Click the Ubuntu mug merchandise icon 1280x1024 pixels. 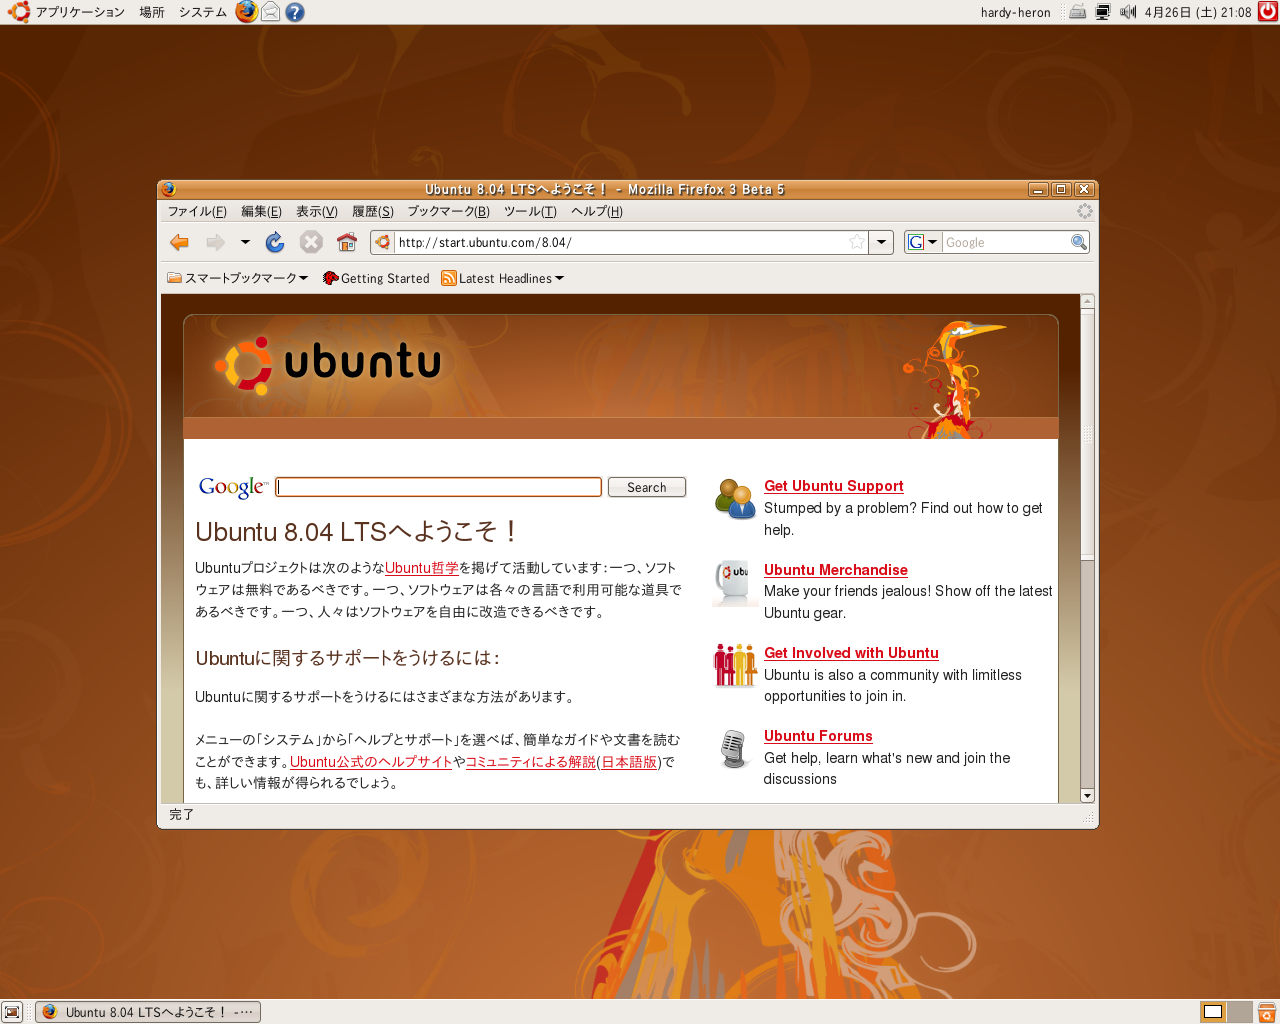click(x=735, y=583)
